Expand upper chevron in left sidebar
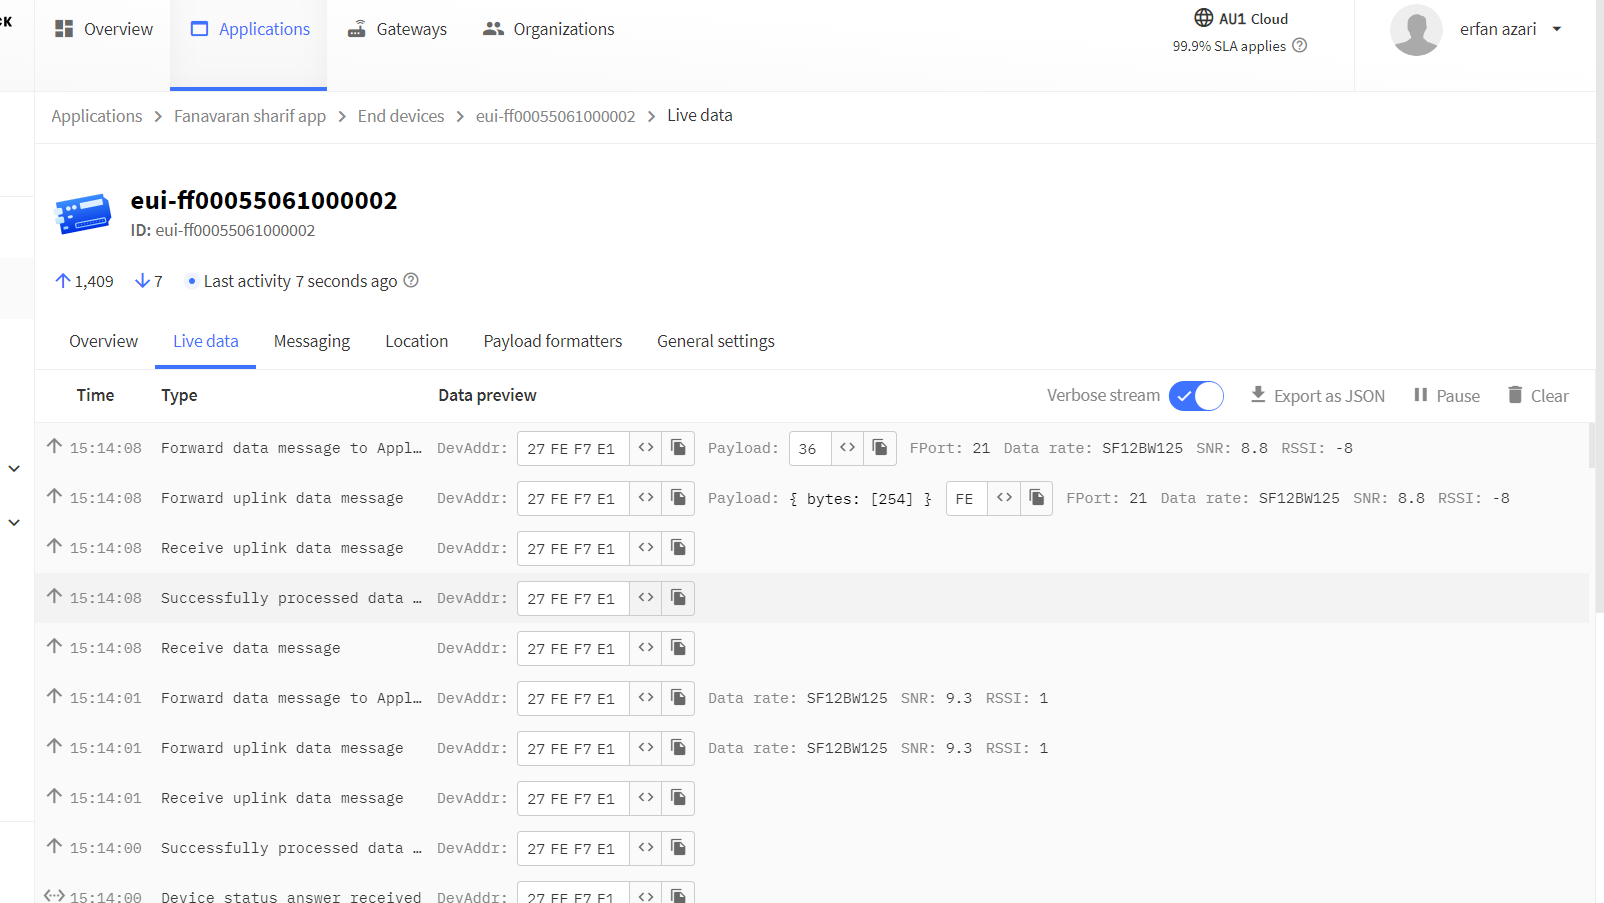This screenshot has width=1604, height=903. coord(14,468)
